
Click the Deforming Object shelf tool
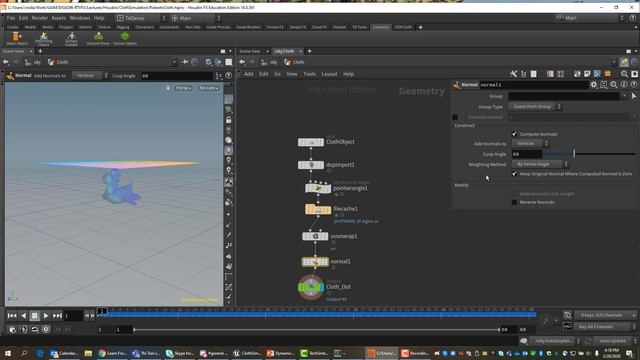(43, 39)
